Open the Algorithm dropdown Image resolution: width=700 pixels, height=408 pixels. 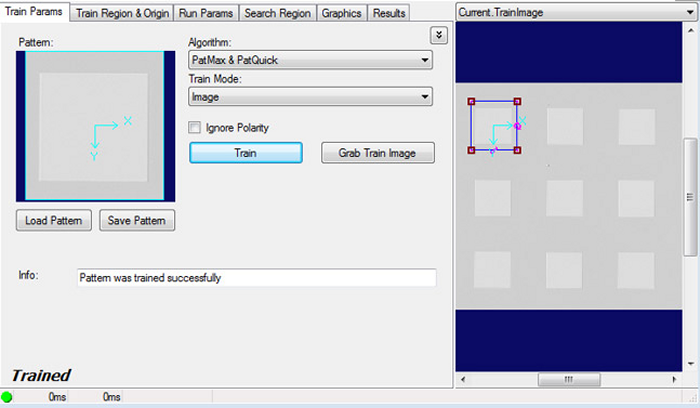tap(310, 60)
